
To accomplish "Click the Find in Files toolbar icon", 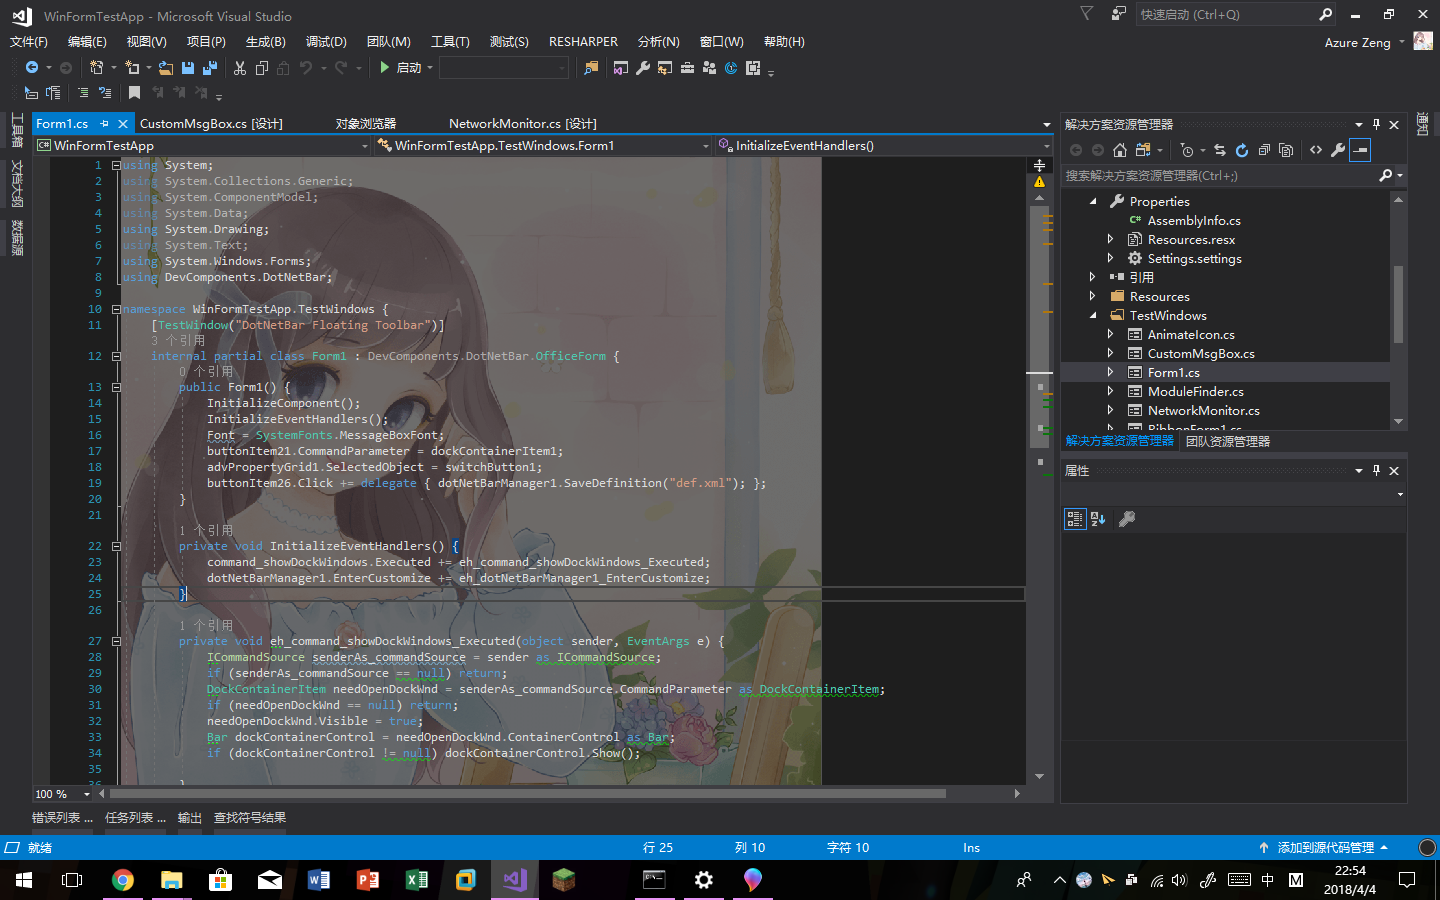I will [592, 68].
